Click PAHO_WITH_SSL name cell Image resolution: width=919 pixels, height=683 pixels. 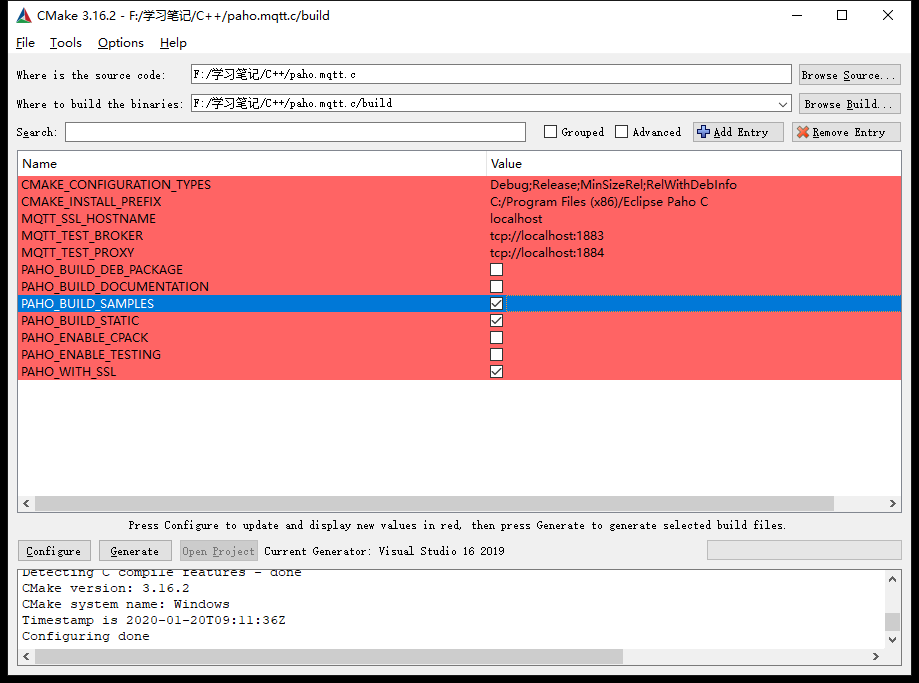(x=69, y=372)
